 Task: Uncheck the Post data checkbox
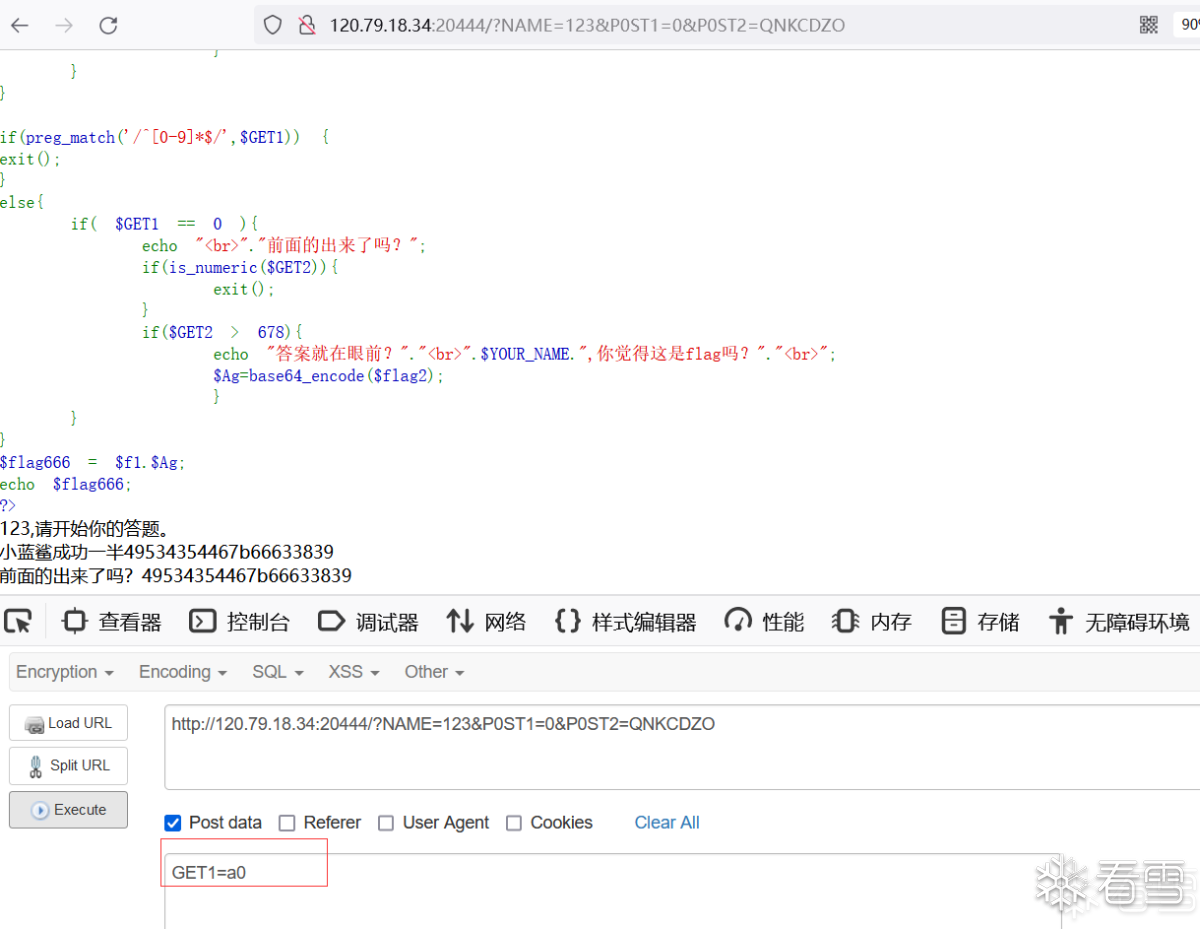point(173,823)
